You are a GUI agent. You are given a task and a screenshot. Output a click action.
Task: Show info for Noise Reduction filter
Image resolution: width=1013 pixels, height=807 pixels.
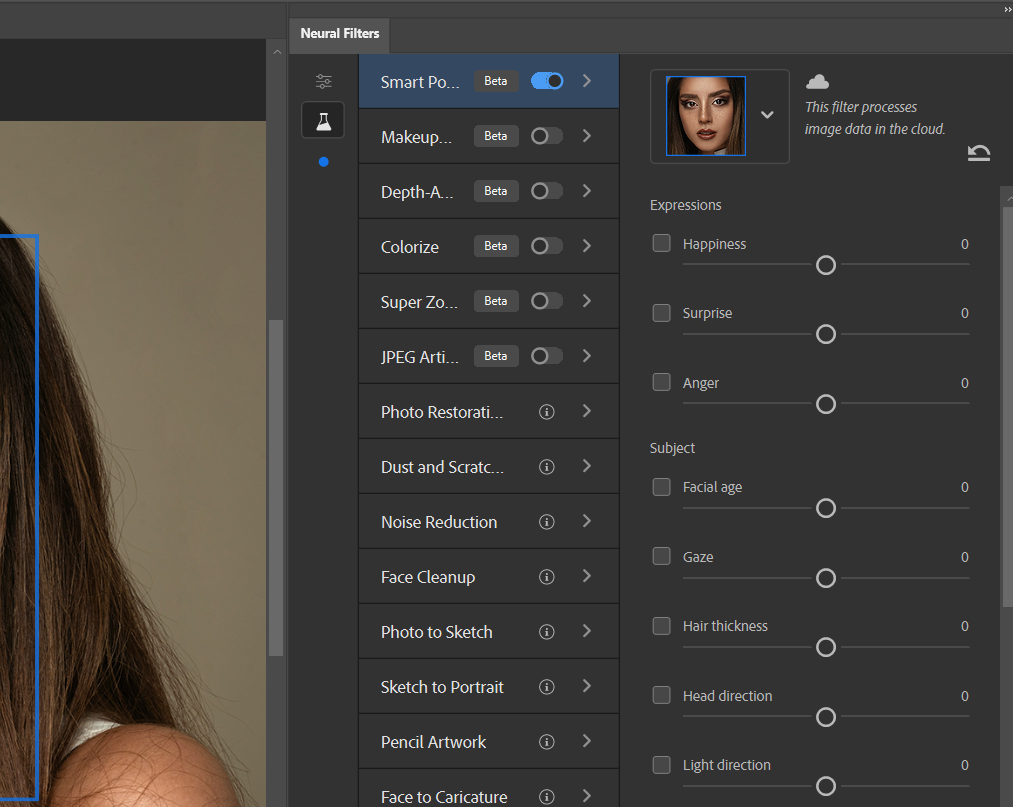(546, 521)
